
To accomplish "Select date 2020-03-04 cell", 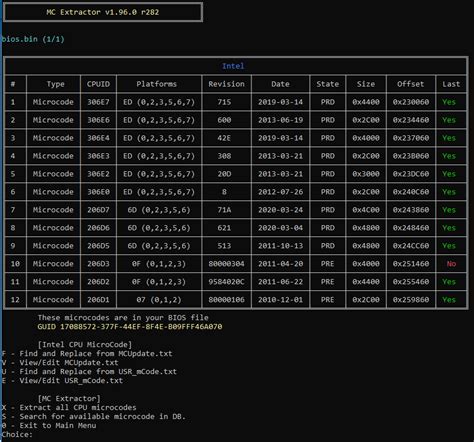I will point(280,228).
